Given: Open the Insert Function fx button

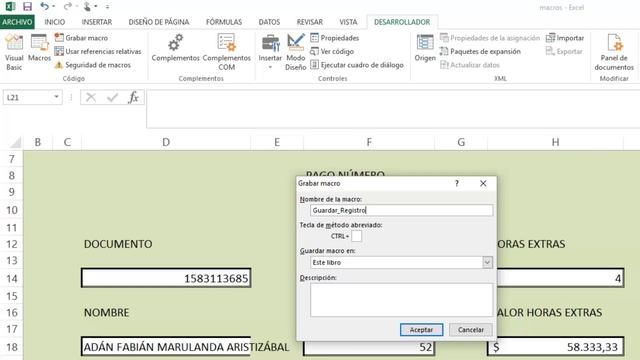Looking at the screenshot, I should 133,98.
